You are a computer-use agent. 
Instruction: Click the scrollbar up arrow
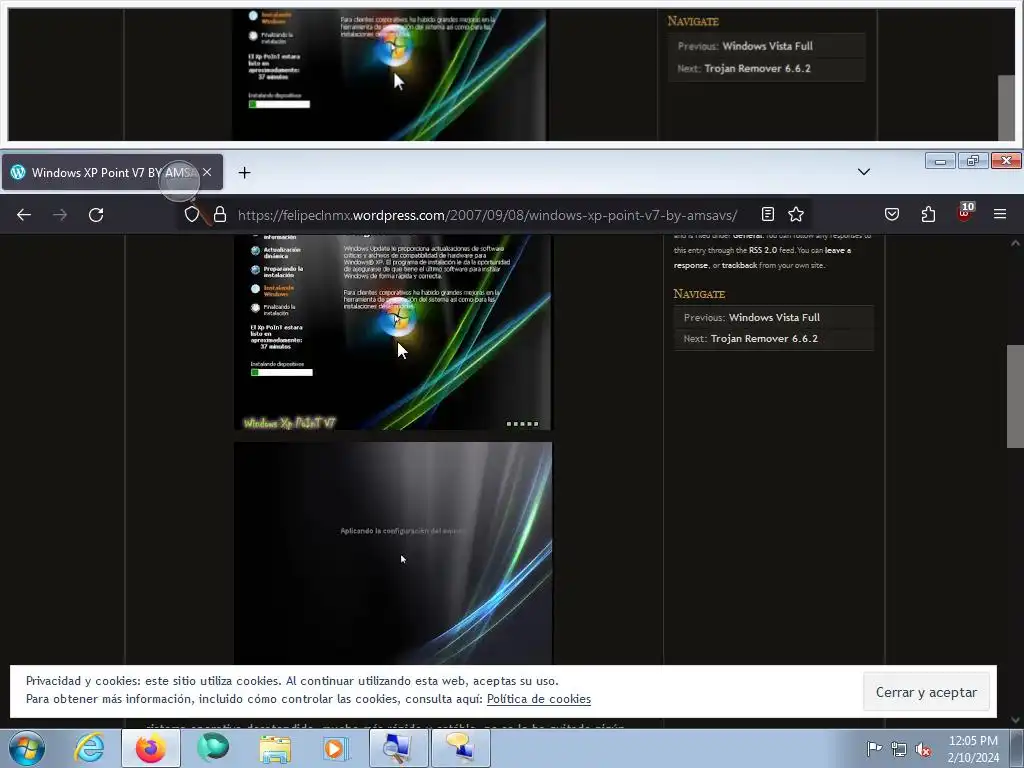point(1015,243)
